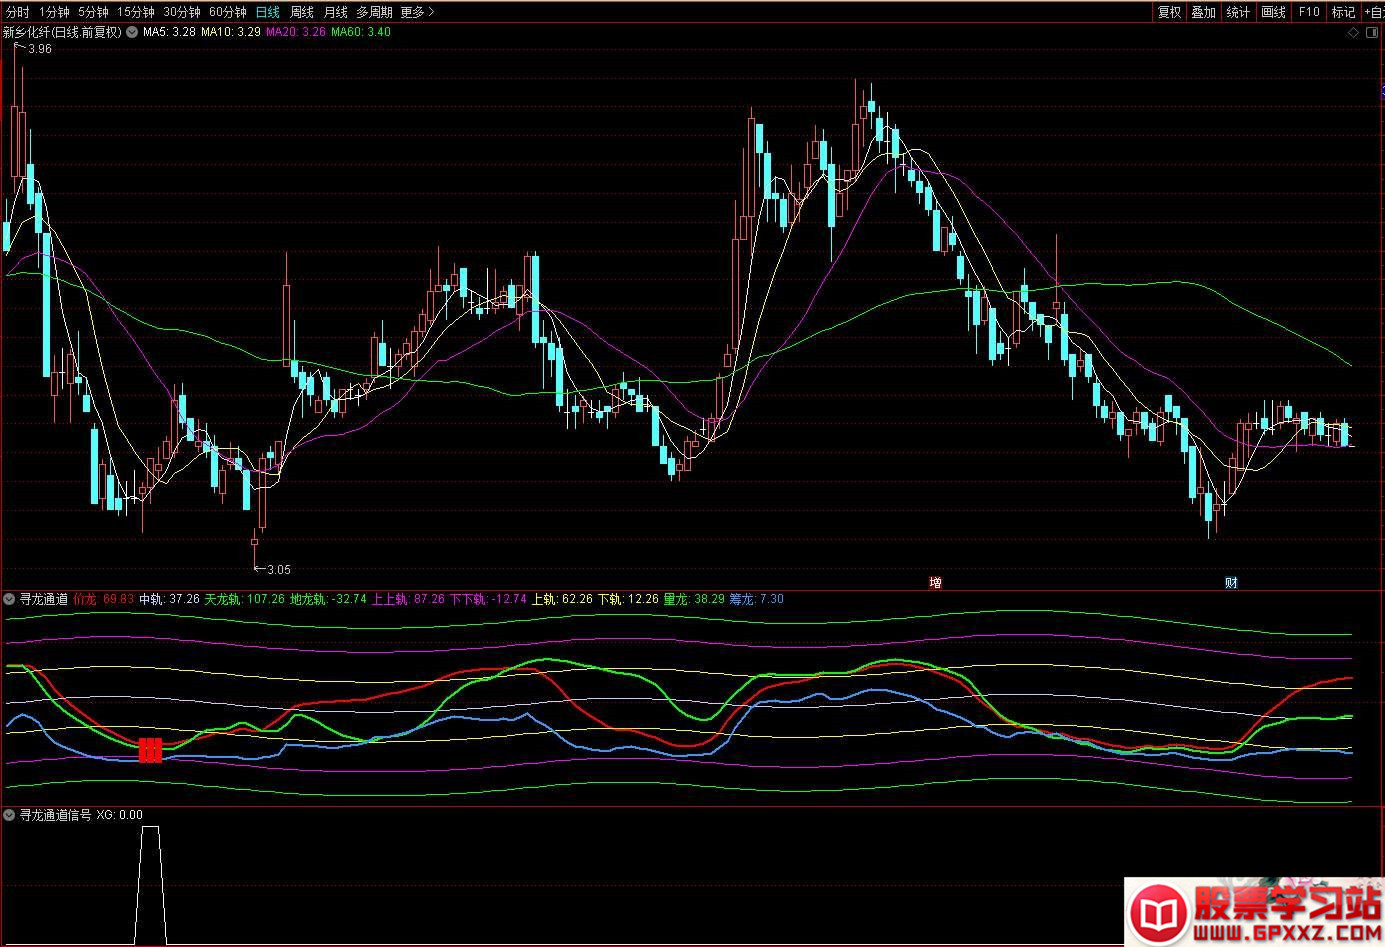Viewport: 1385px width, 947px height.
Task: Open F10 company info
Action: [1308, 12]
